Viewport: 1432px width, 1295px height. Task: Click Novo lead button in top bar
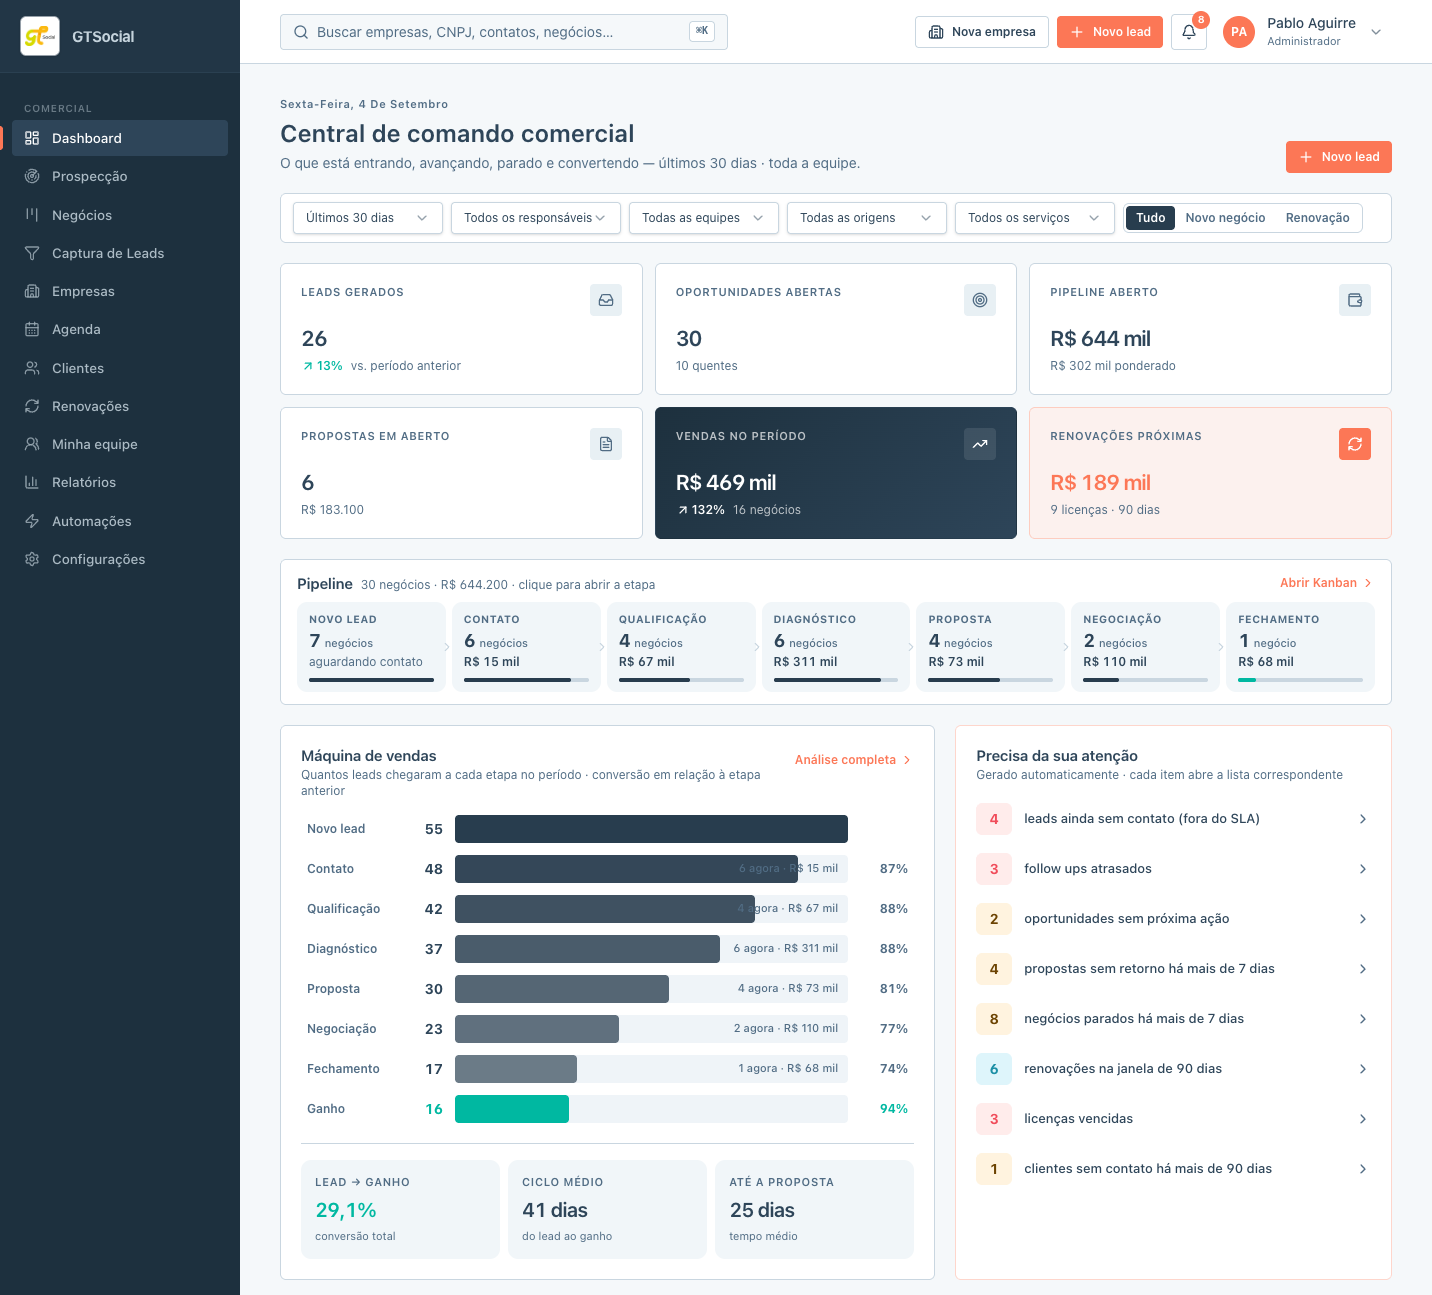(x=1110, y=32)
